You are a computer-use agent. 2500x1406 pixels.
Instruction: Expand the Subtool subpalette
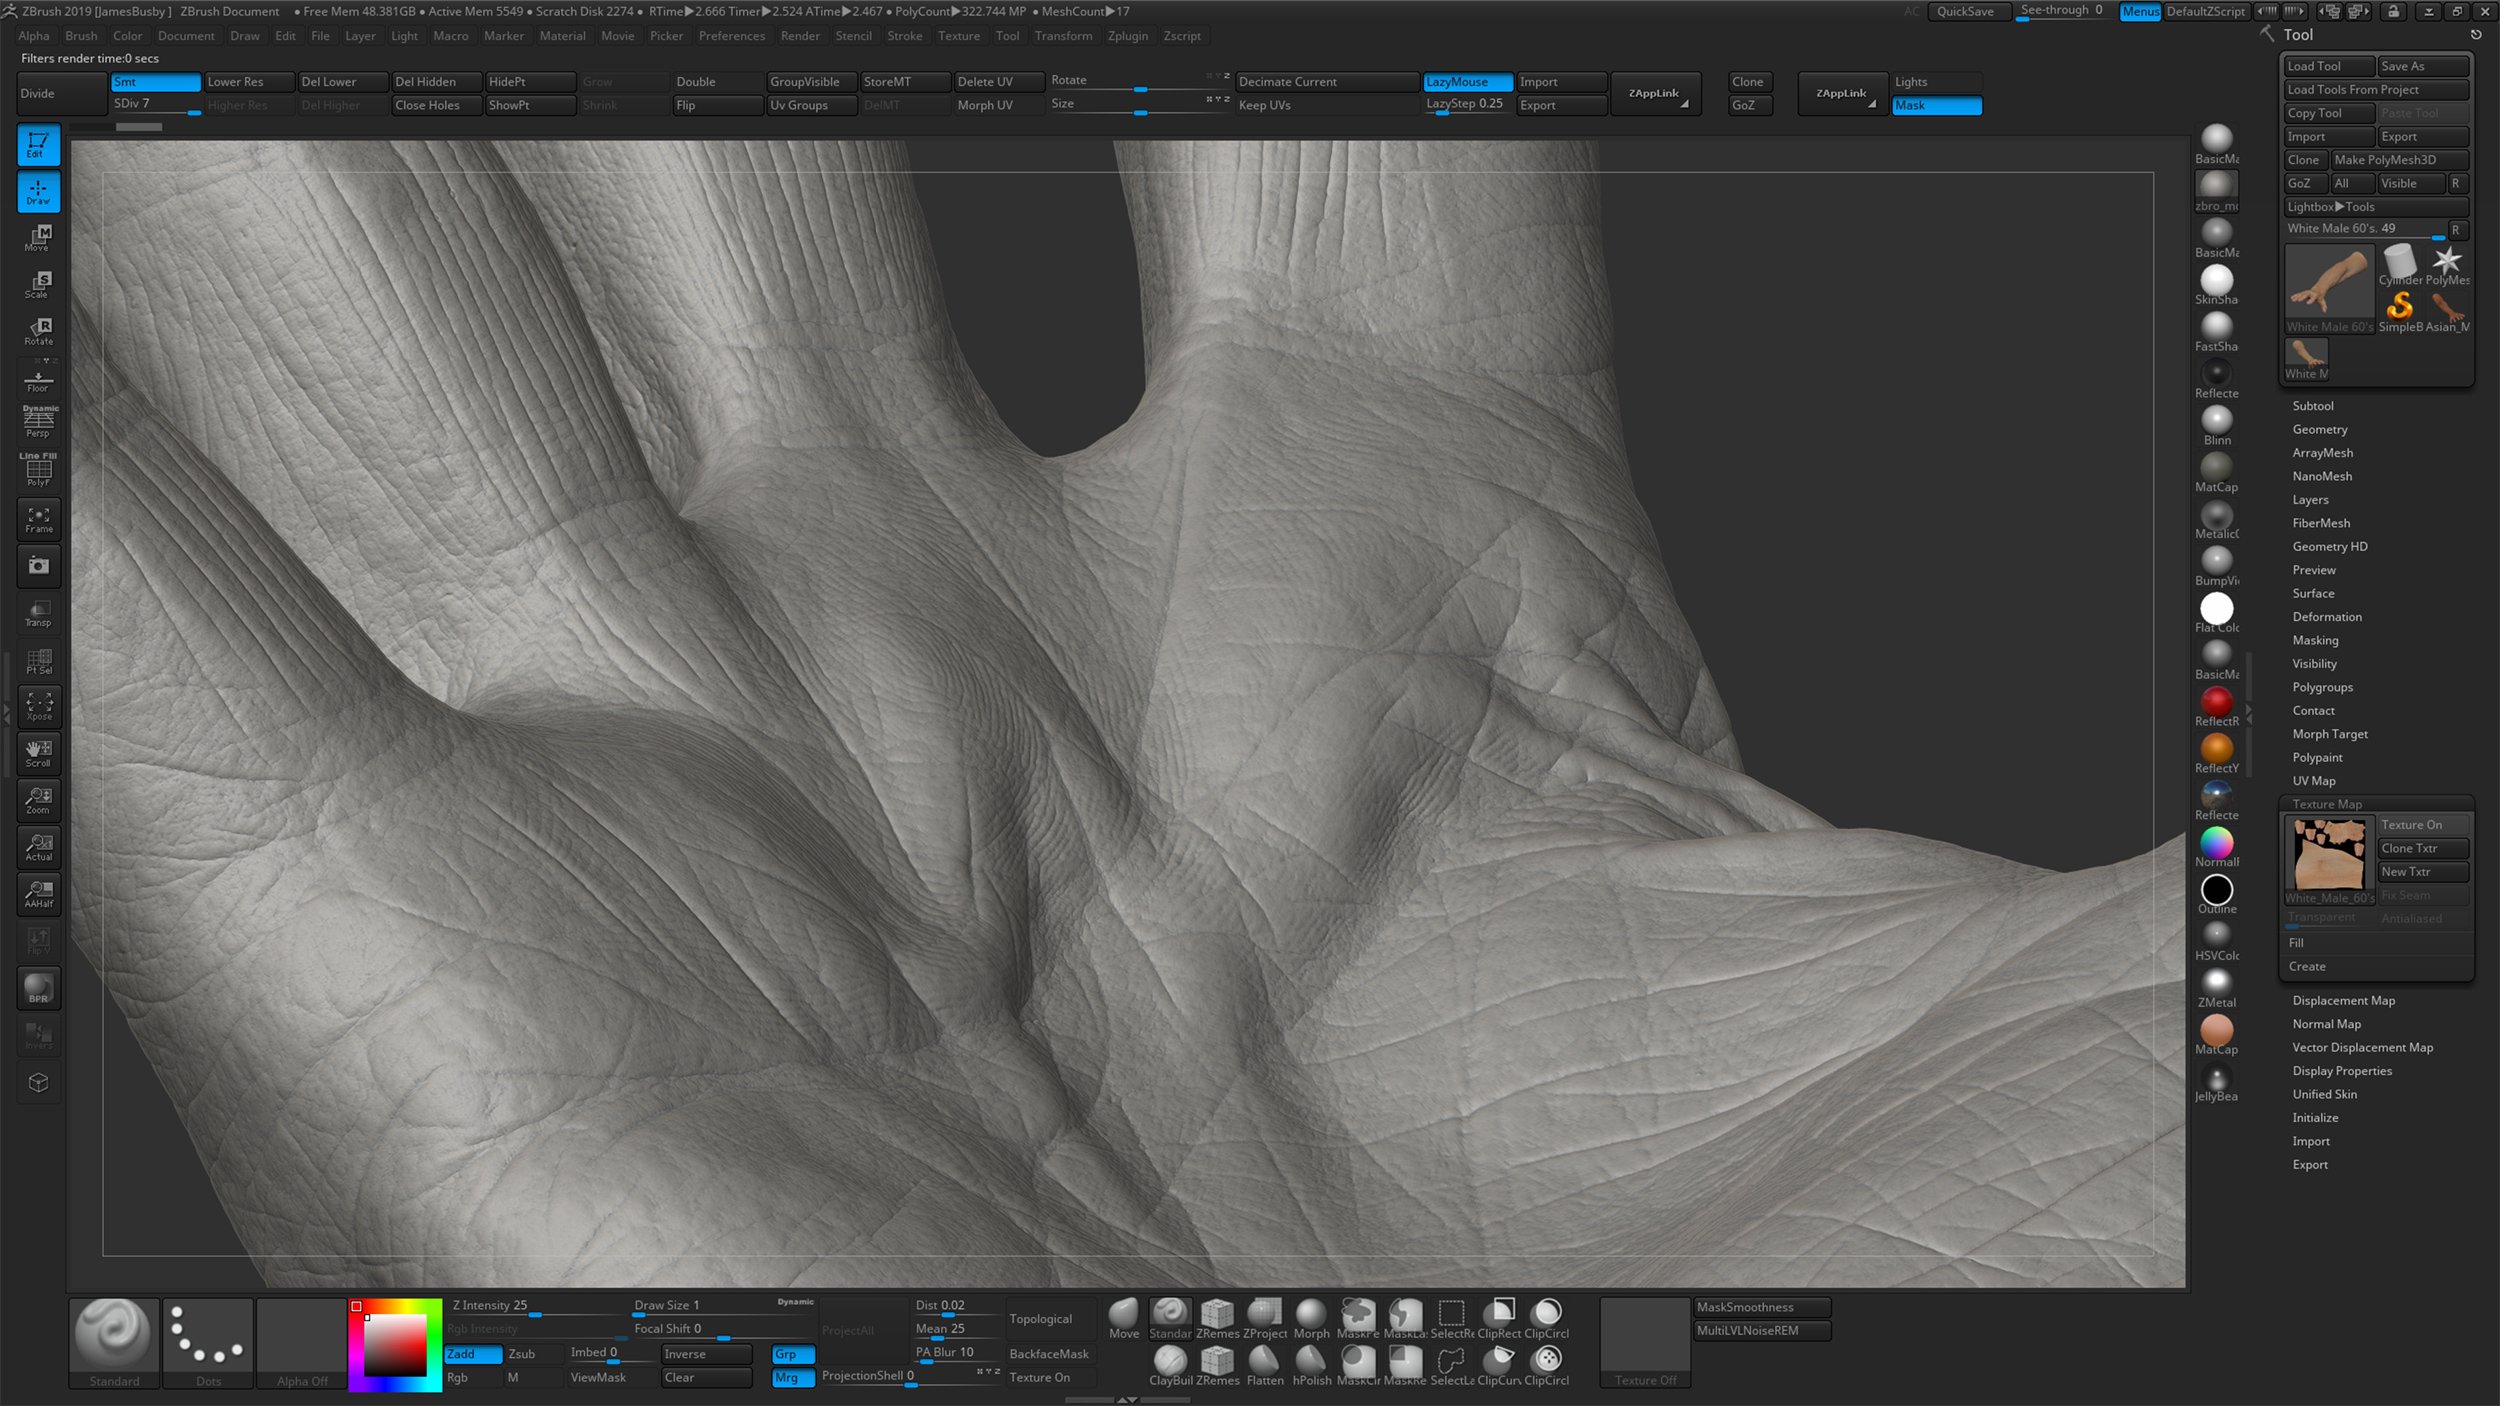2313,405
